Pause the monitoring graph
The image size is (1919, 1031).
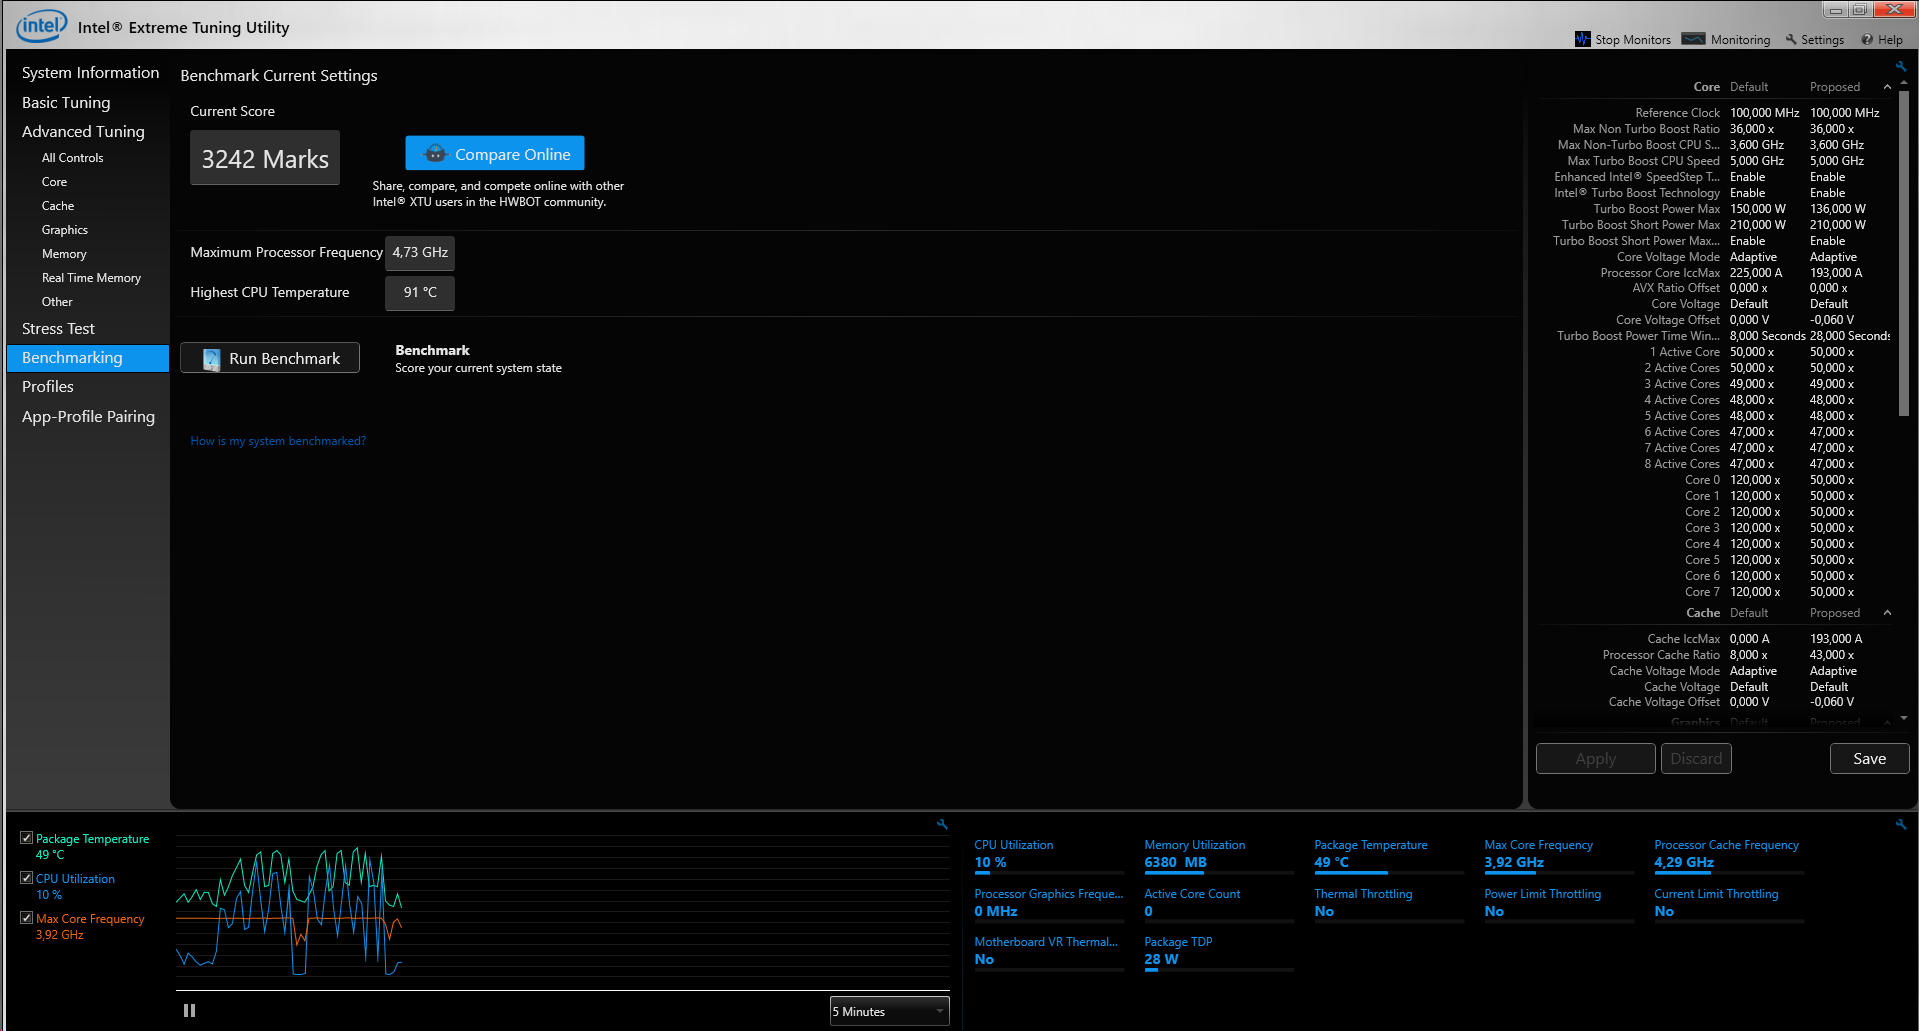tap(189, 1011)
